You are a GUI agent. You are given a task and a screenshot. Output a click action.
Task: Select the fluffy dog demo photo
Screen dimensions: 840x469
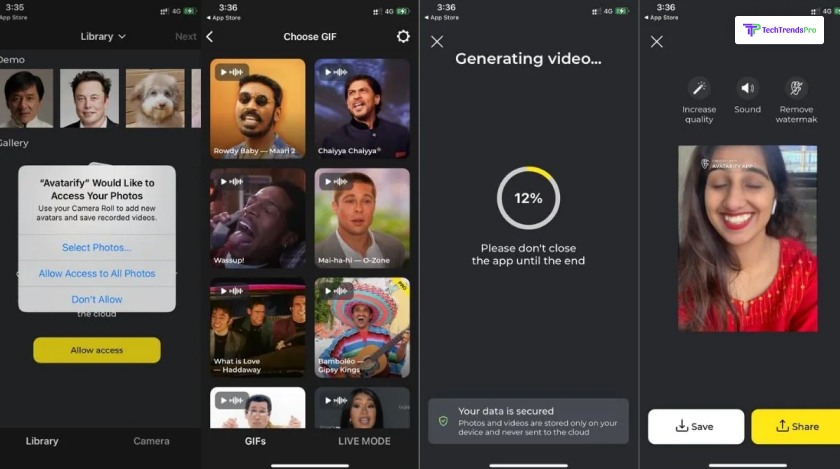point(155,98)
